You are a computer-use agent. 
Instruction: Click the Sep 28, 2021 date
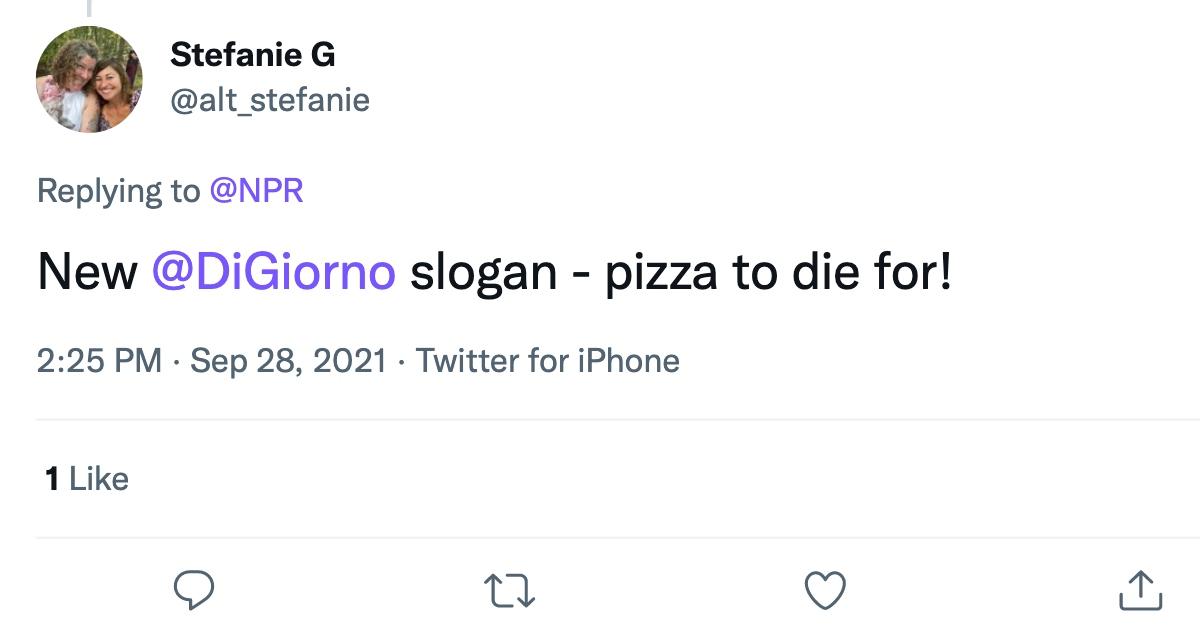(x=288, y=360)
